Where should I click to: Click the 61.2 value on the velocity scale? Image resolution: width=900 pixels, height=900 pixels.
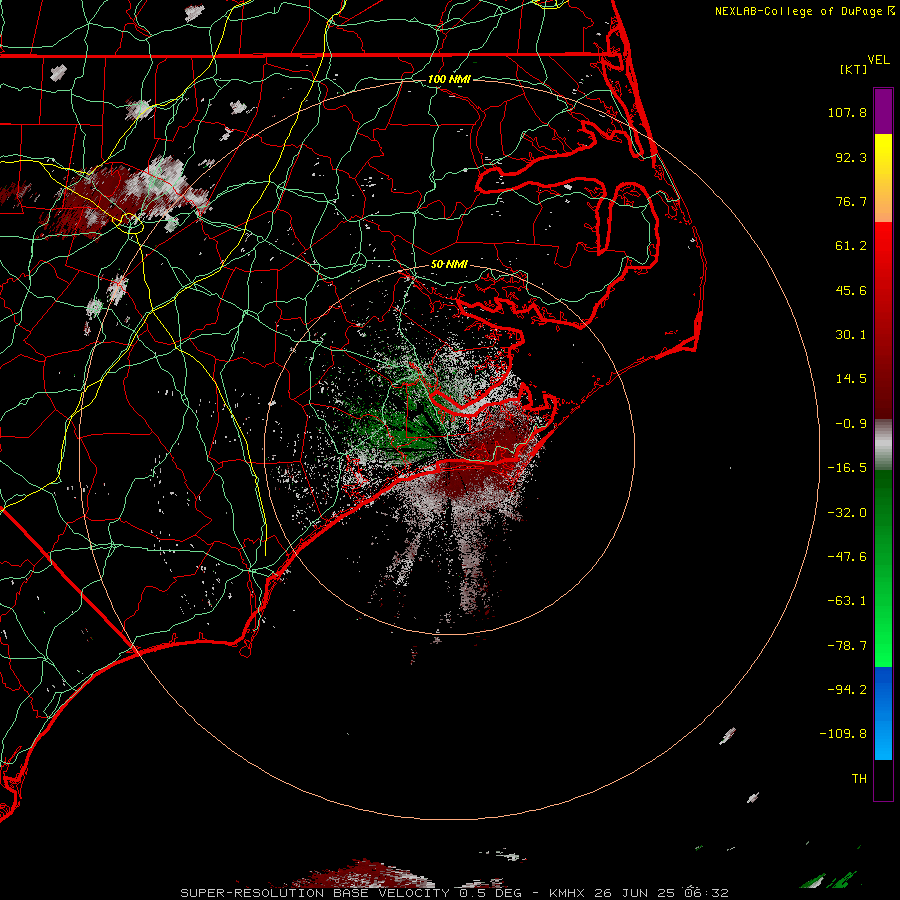click(851, 246)
